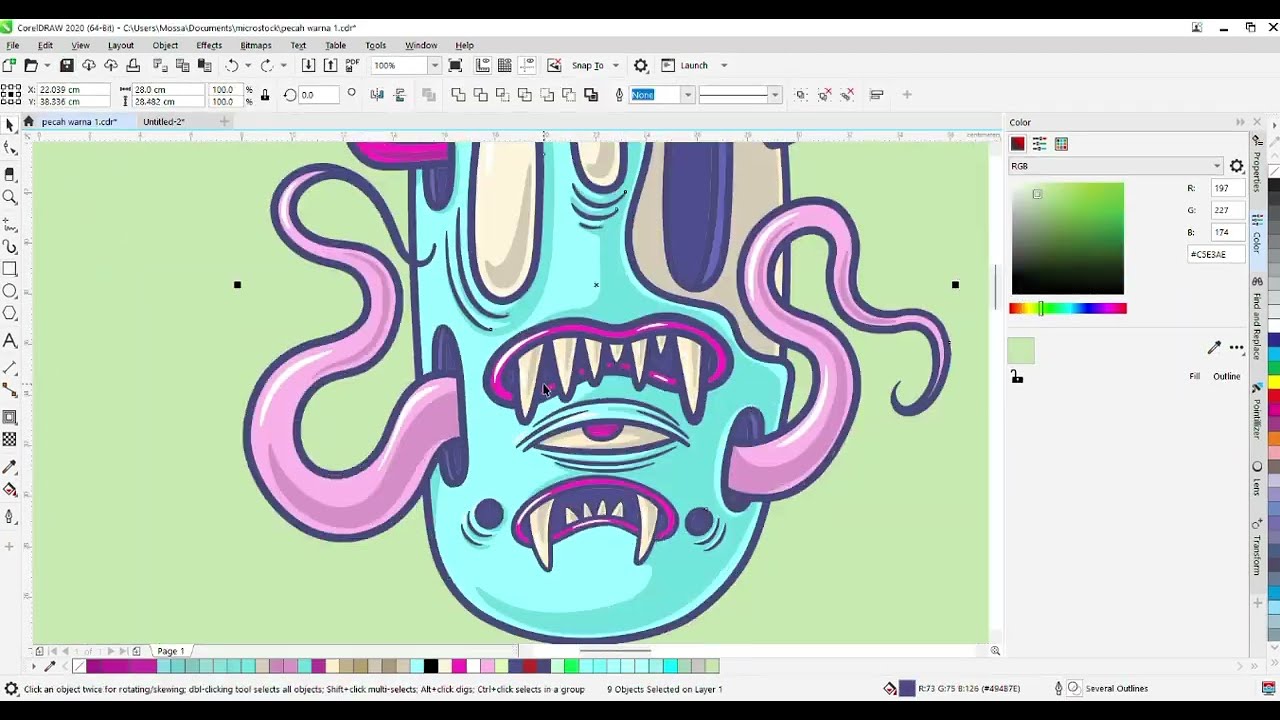Click the Import icon

pos(308,66)
